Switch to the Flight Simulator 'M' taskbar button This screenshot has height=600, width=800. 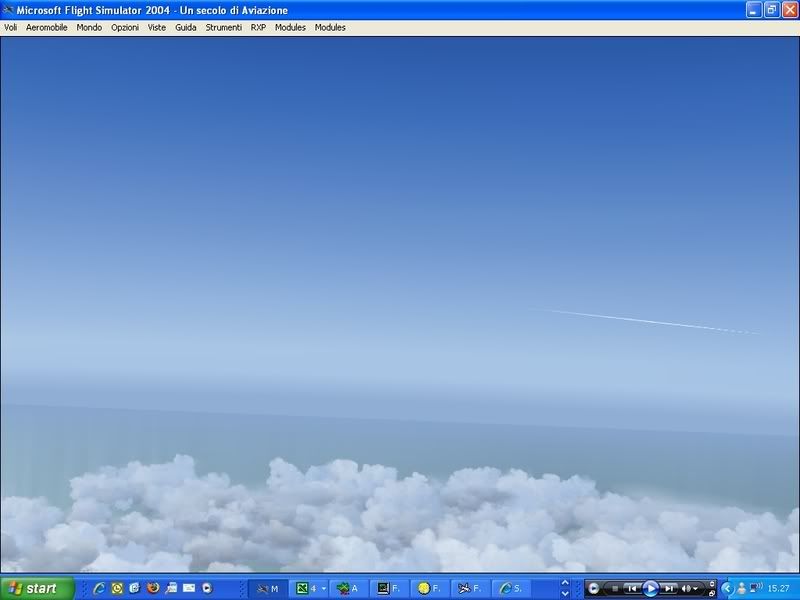tap(268, 589)
